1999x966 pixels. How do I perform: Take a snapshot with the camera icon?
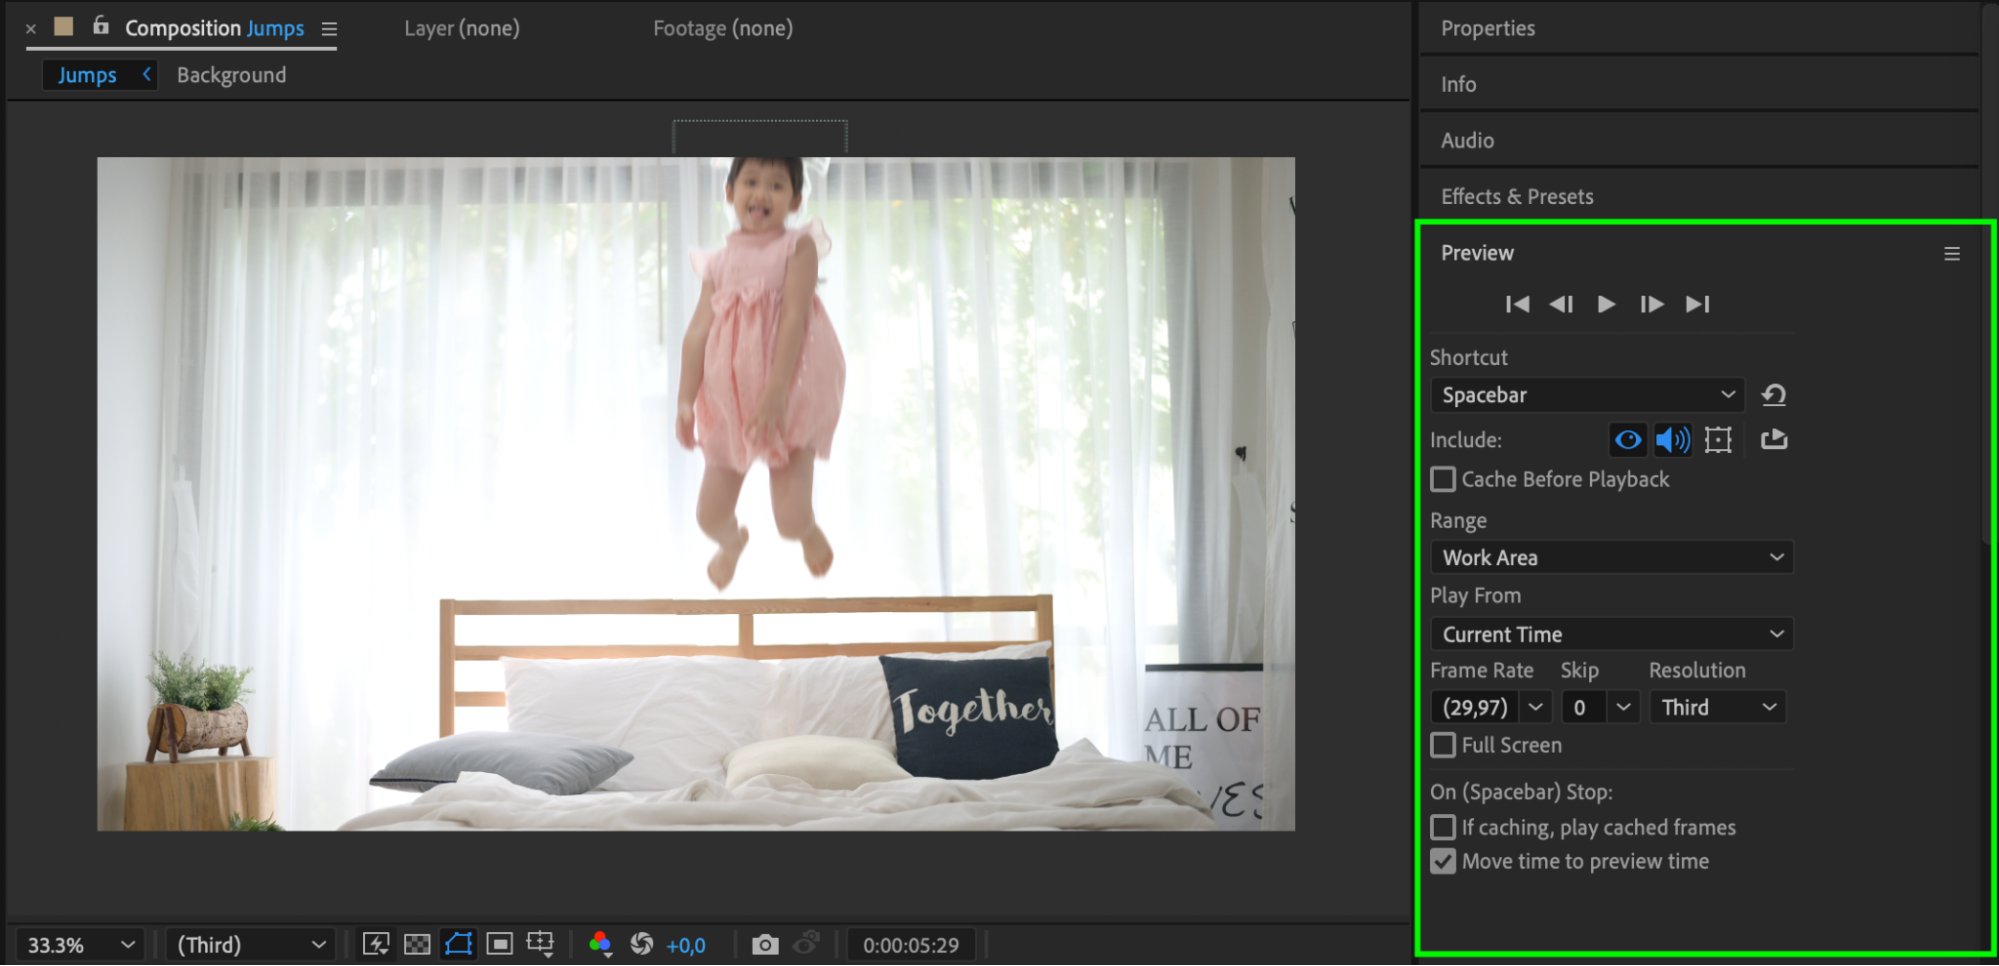click(765, 945)
